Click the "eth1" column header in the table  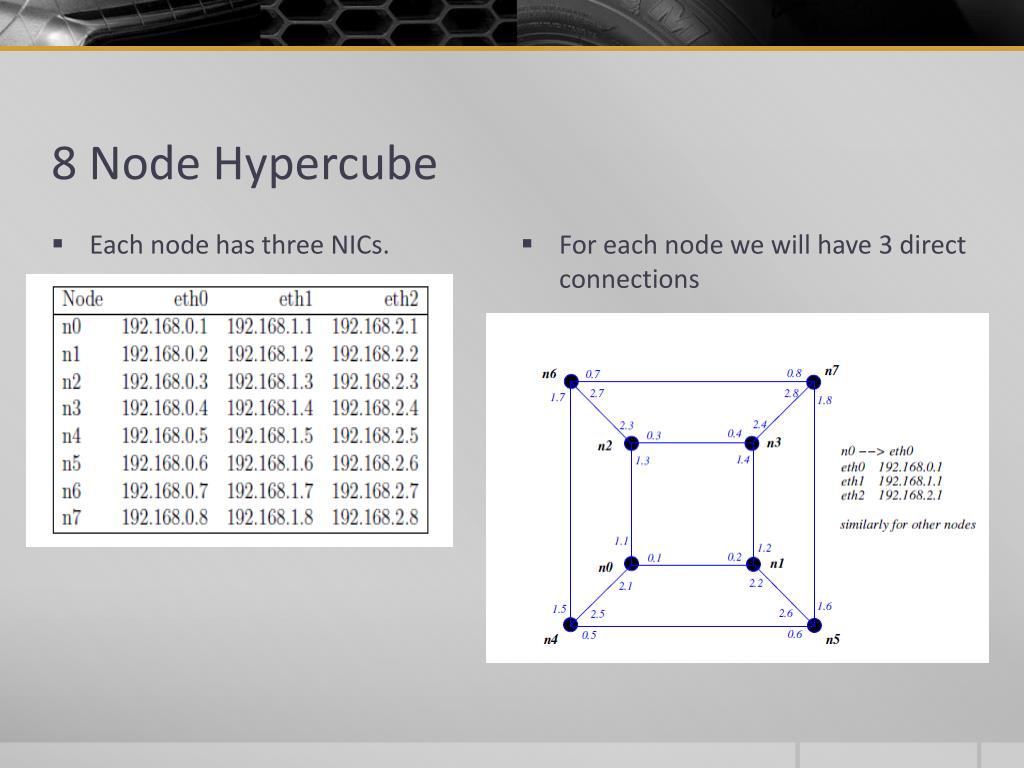[x=296, y=299]
